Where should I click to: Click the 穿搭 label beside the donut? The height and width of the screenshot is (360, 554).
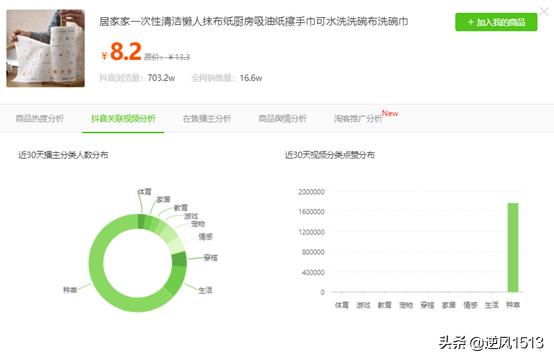211,258
